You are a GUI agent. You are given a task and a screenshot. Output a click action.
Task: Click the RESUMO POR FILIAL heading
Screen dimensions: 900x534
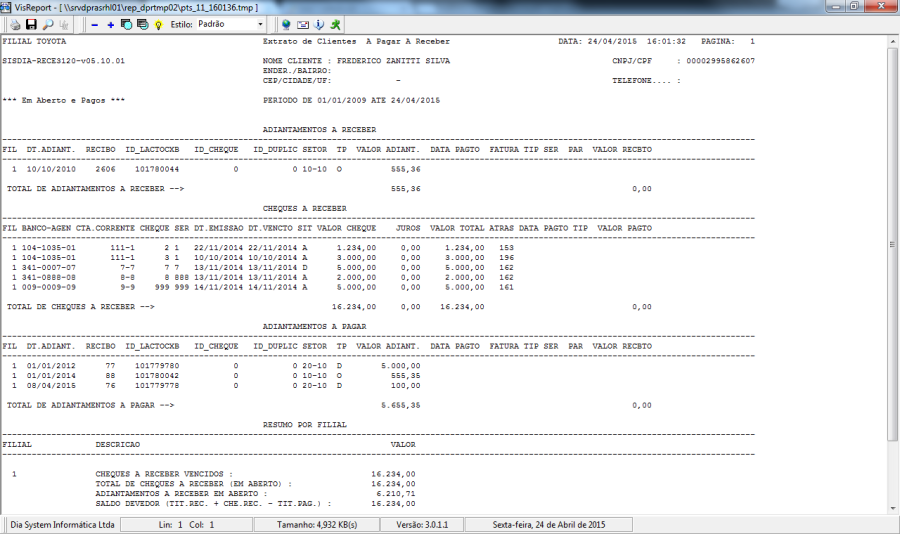[x=305, y=425]
